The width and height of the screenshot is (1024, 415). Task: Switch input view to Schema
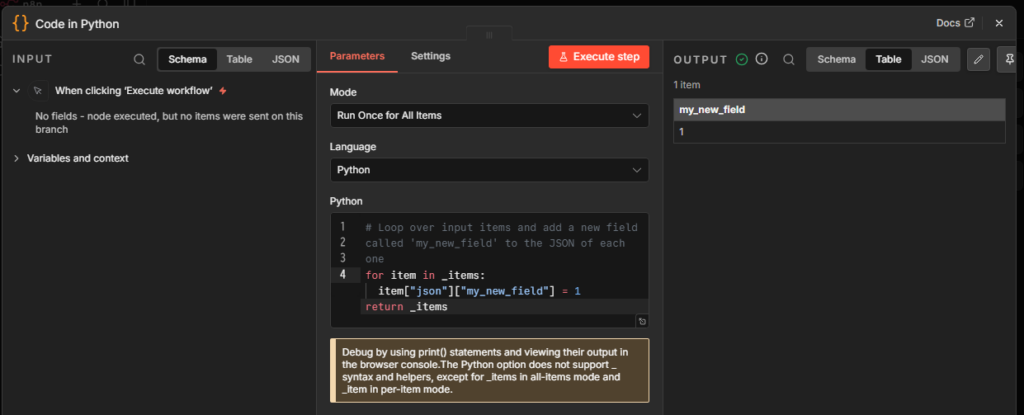(187, 59)
